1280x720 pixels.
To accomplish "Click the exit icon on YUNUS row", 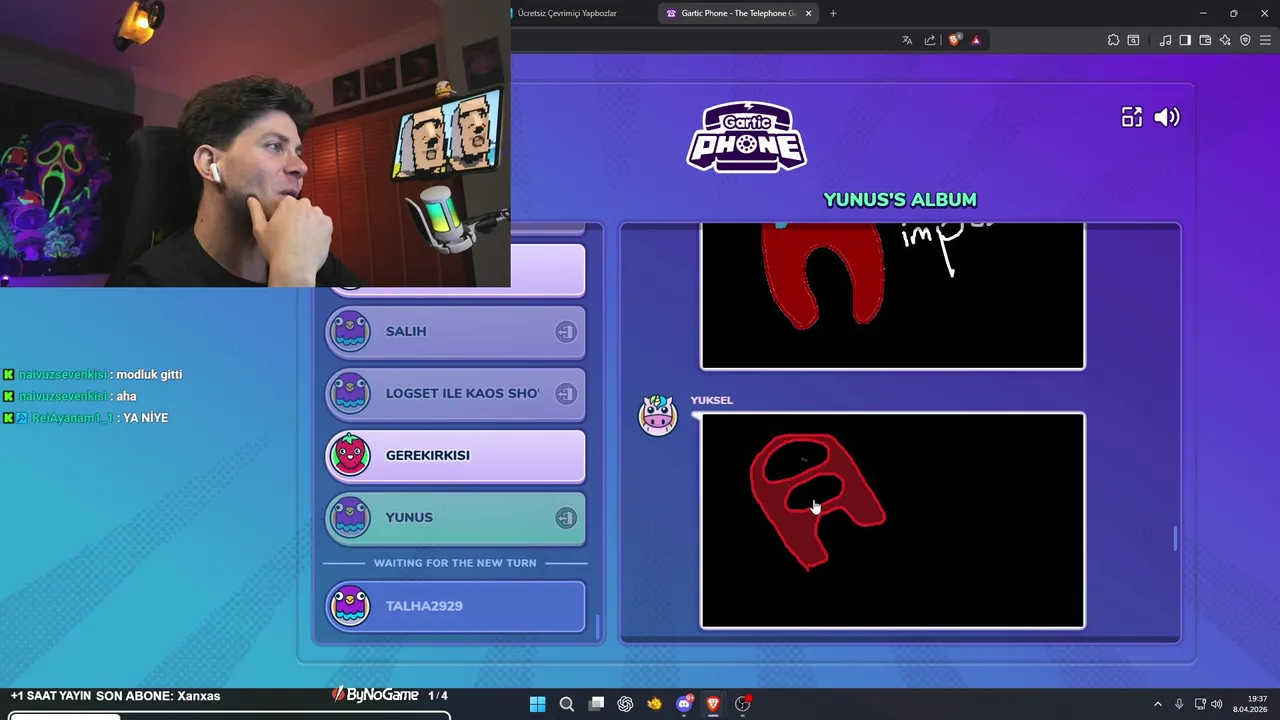I will [x=566, y=518].
